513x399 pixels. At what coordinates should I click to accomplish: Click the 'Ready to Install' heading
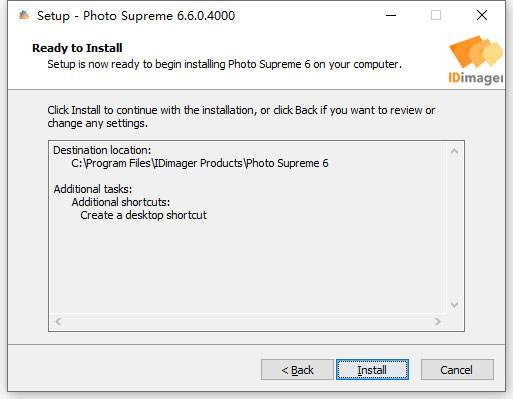coord(77,48)
